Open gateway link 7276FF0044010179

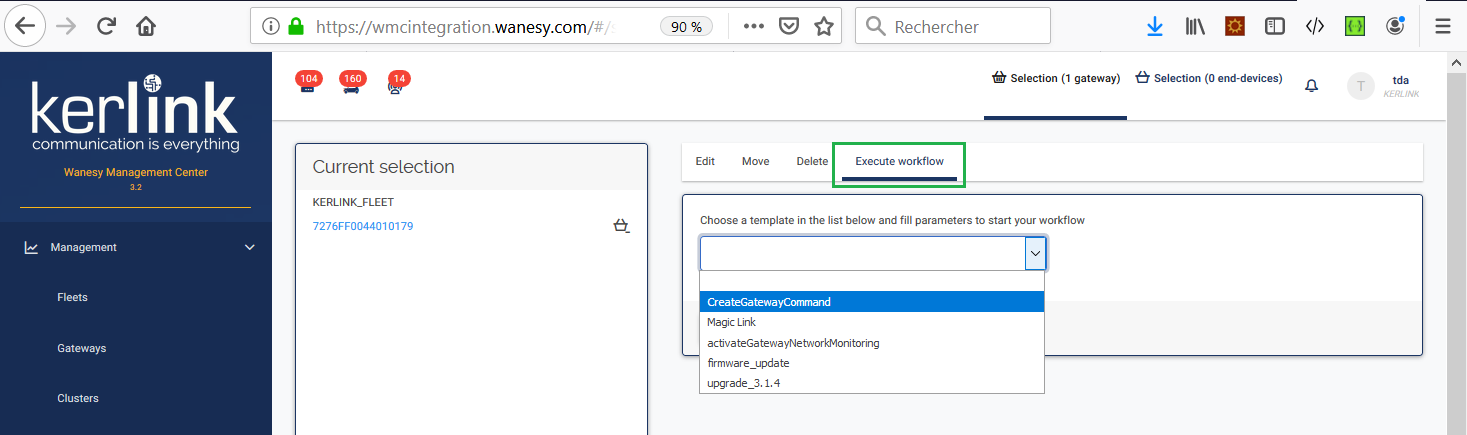coord(363,226)
